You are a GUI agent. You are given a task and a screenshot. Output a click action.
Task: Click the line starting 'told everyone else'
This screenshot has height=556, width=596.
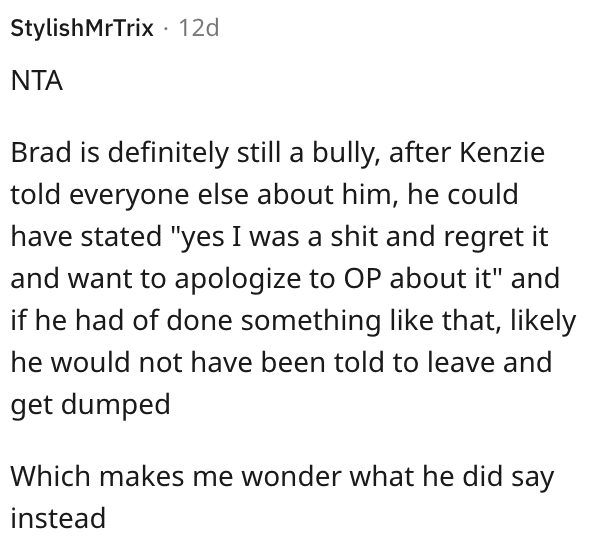click(264, 195)
